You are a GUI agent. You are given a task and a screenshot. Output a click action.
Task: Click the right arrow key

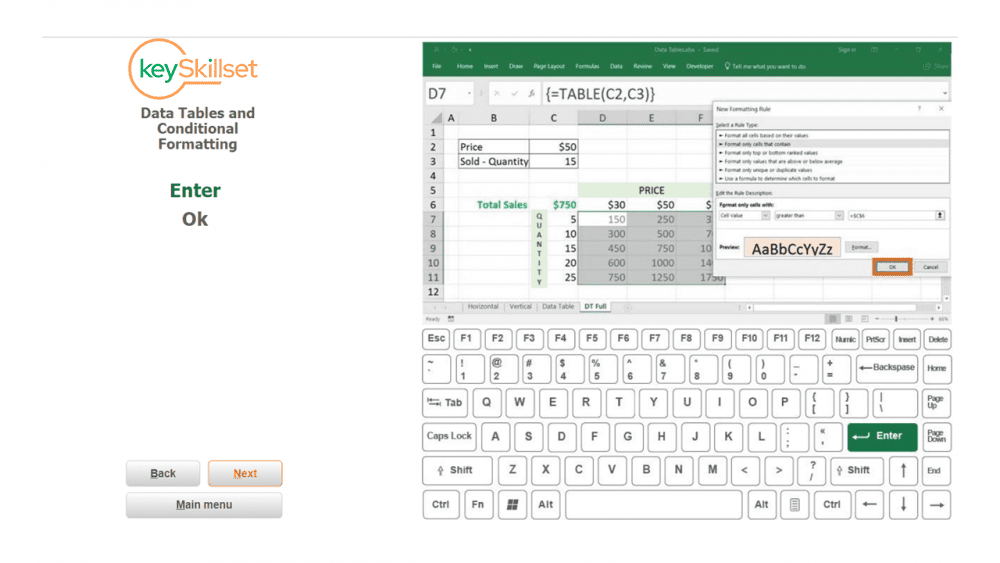click(936, 504)
